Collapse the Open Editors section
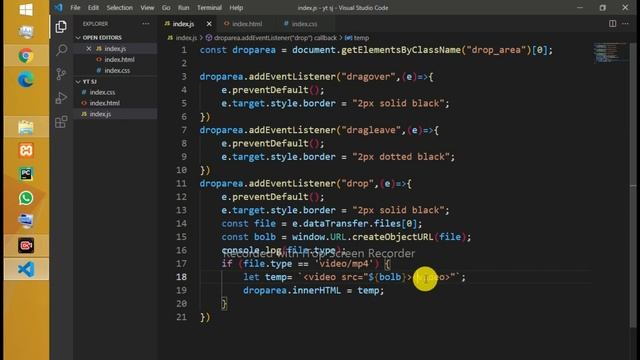Image resolution: width=640 pixels, height=360 pixels. coord(102,38)
